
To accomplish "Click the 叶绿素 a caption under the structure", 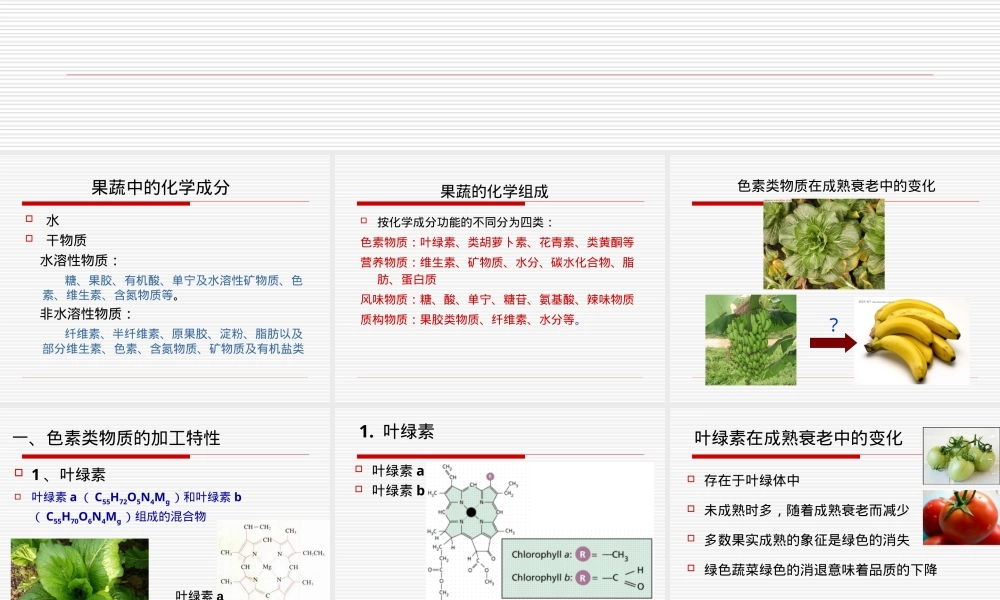I will click(200, 594).
